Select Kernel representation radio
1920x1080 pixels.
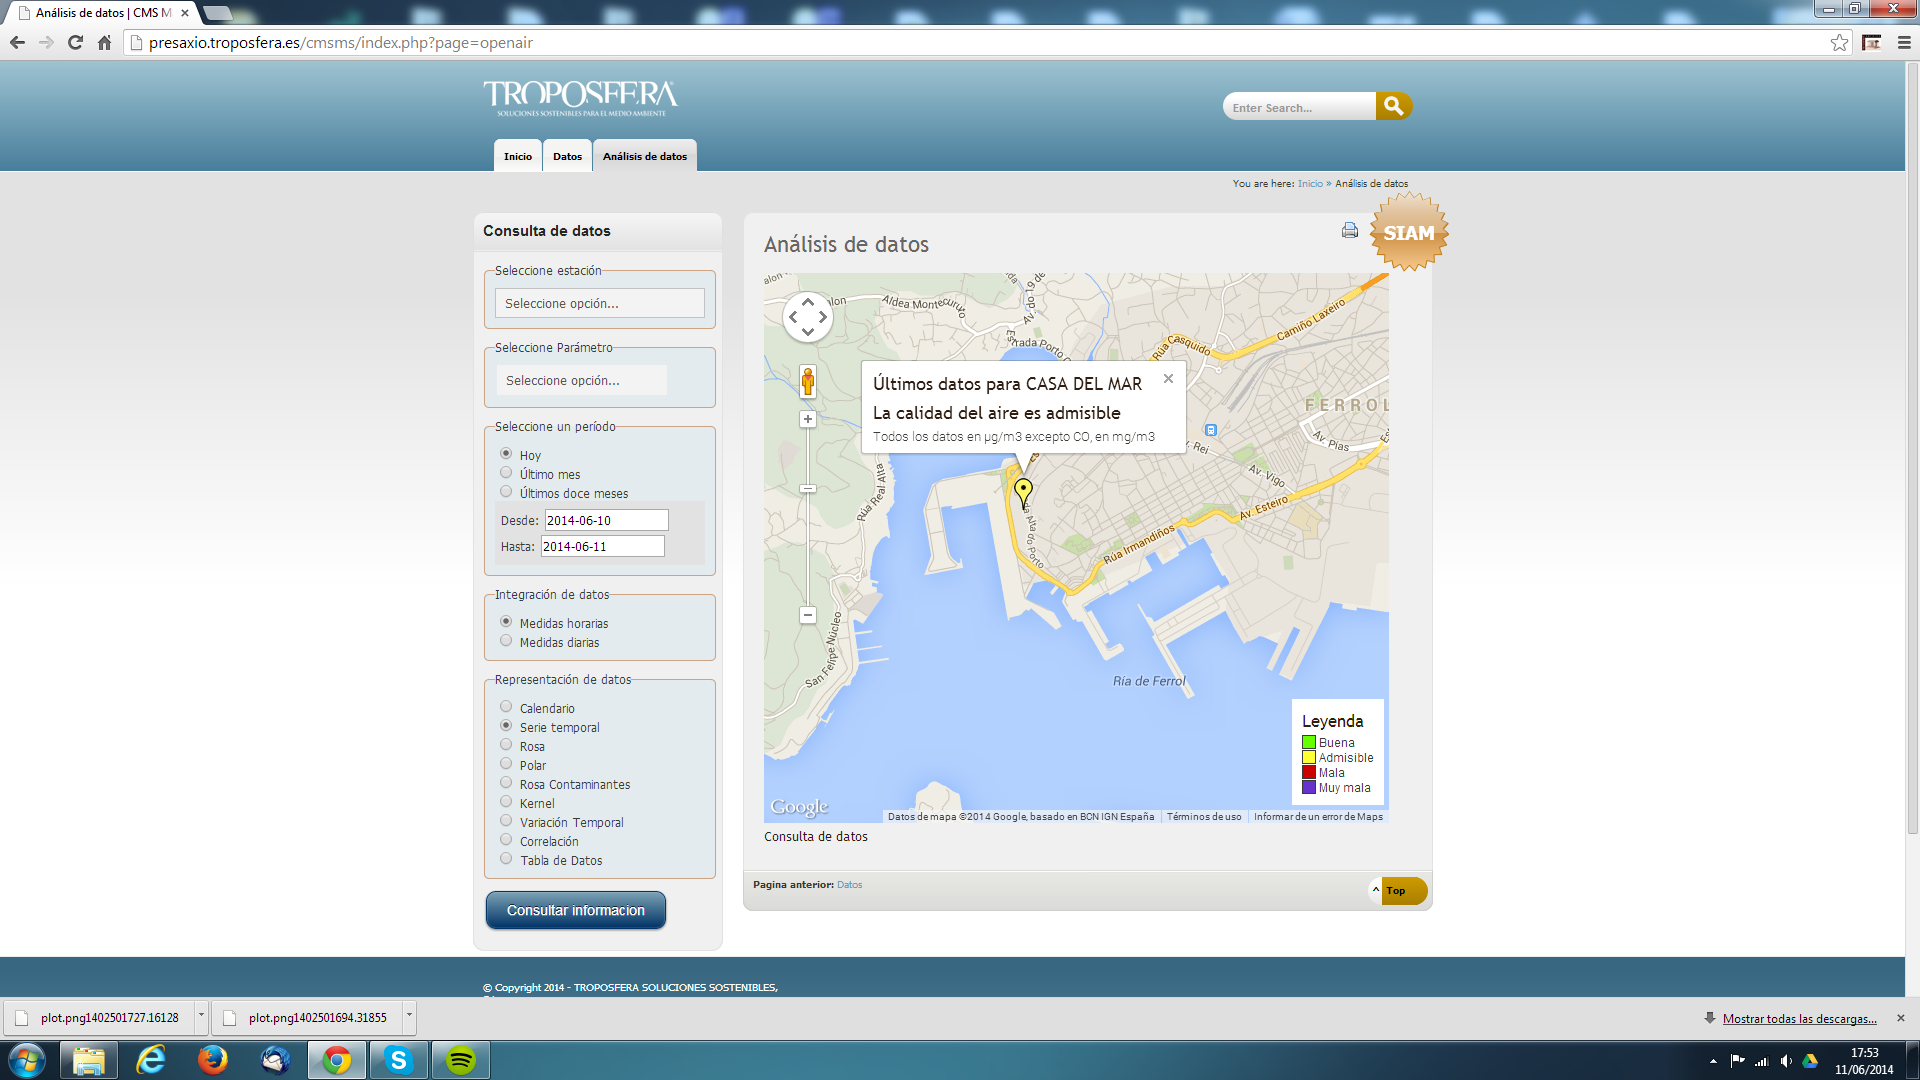506,802
